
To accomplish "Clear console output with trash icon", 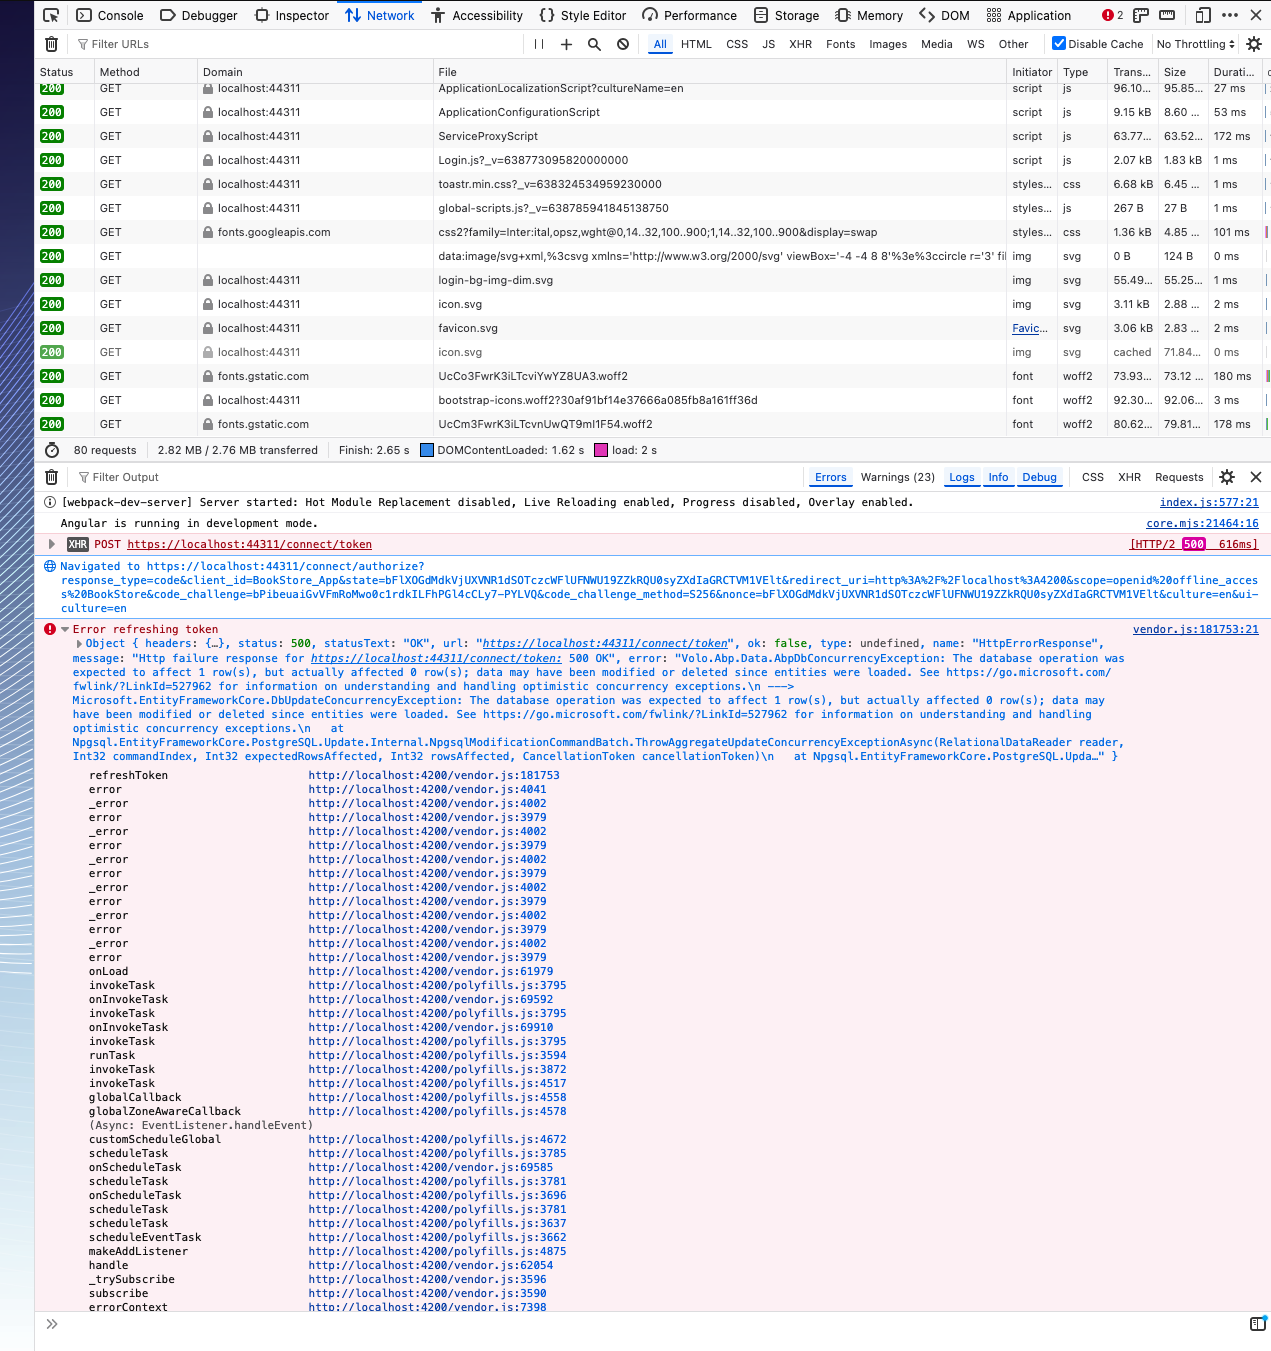I will tap(52, 477).
